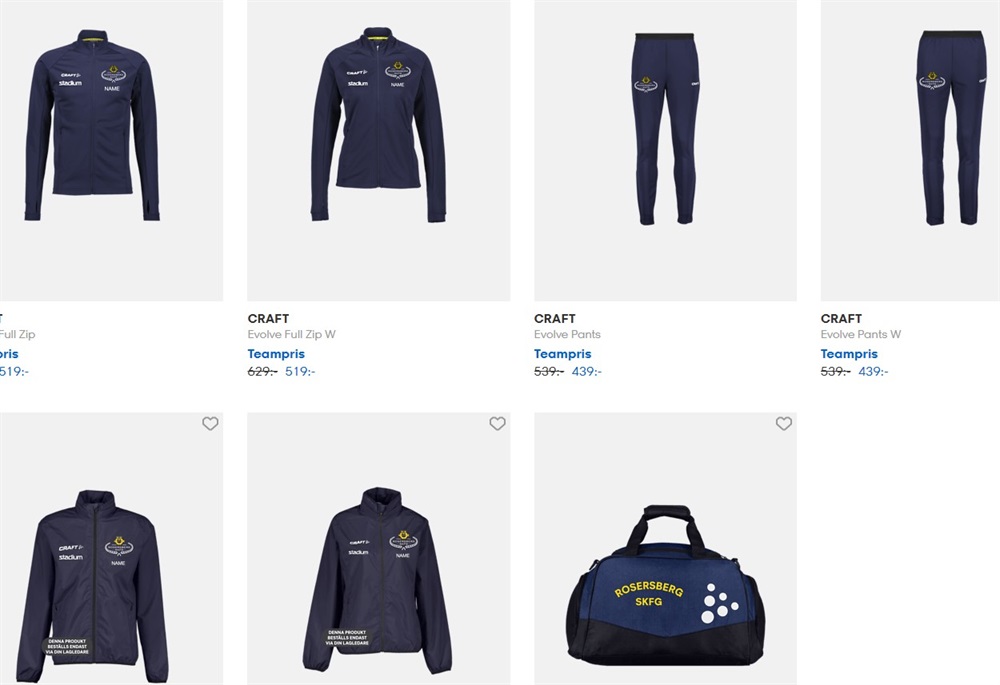Open the navy windbreaker jacket thumbnail

click(112, 549)
